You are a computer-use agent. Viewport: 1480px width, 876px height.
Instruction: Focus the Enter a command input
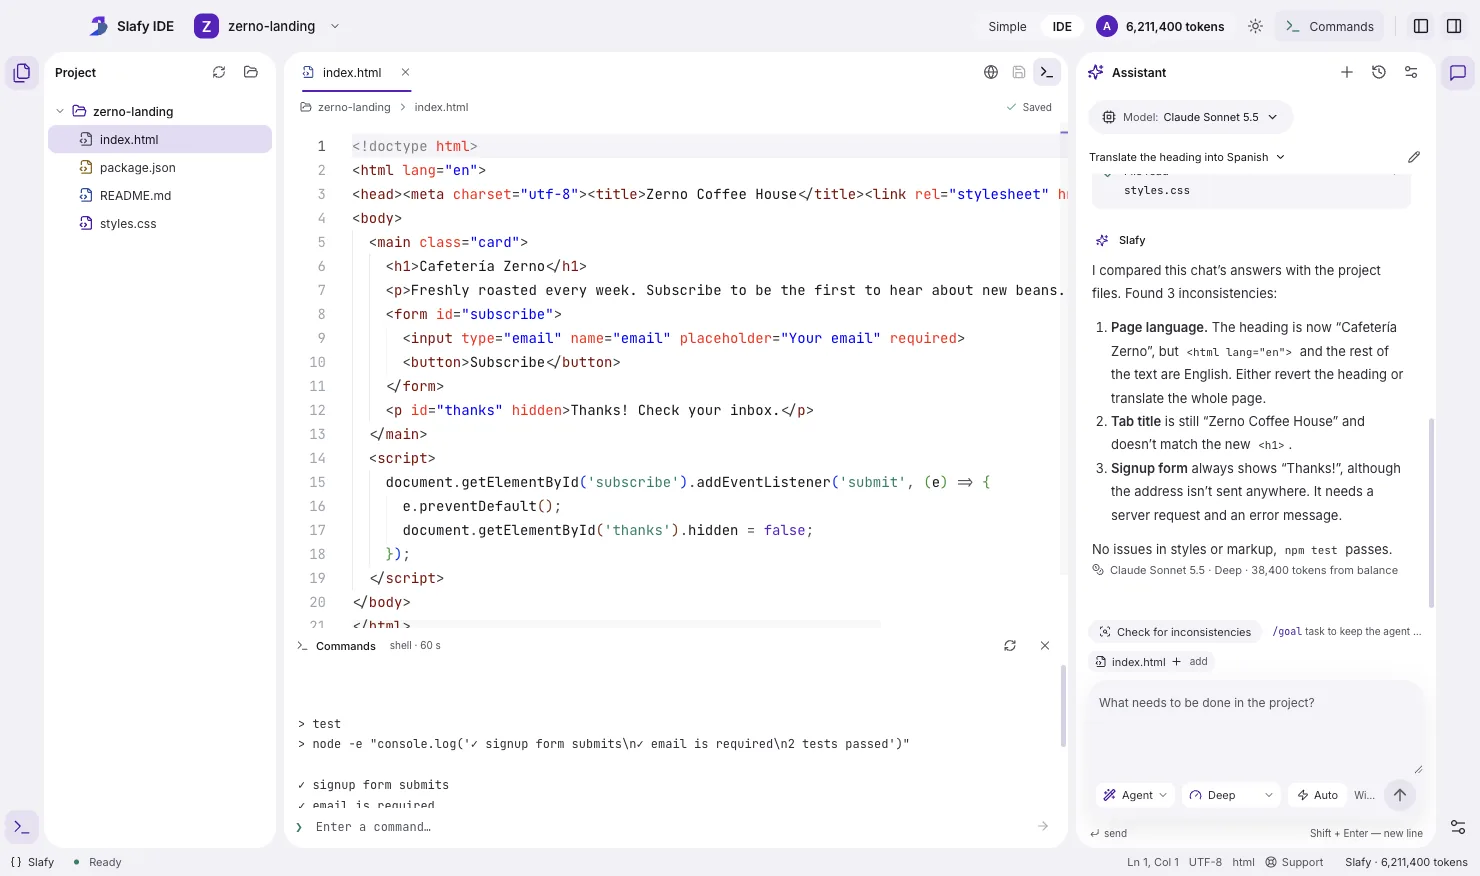coord(670,827)
